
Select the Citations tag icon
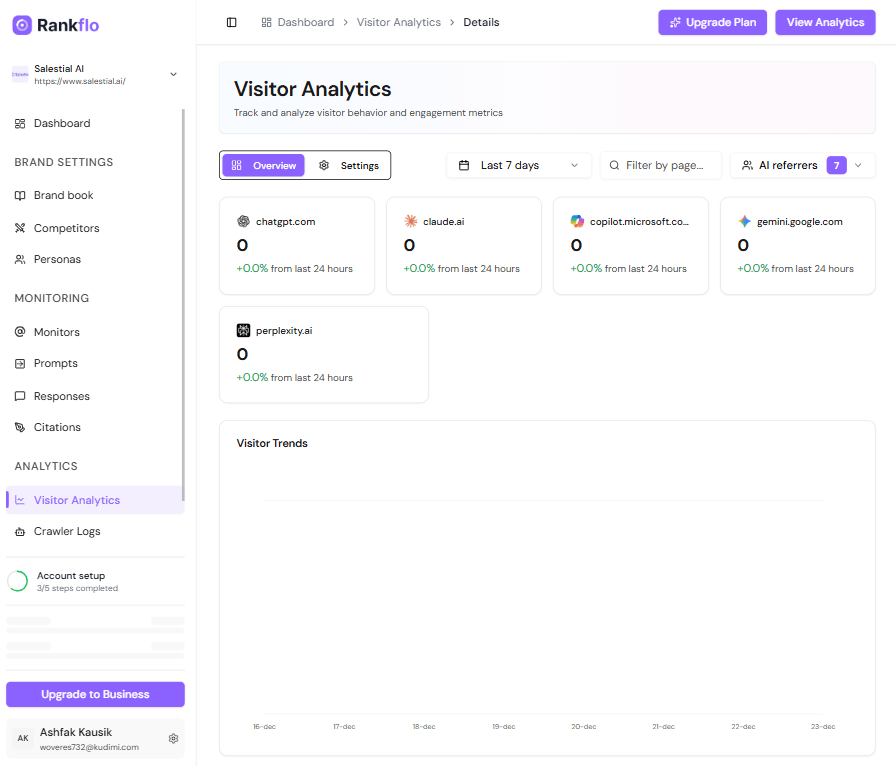click(x=20, y=427)
